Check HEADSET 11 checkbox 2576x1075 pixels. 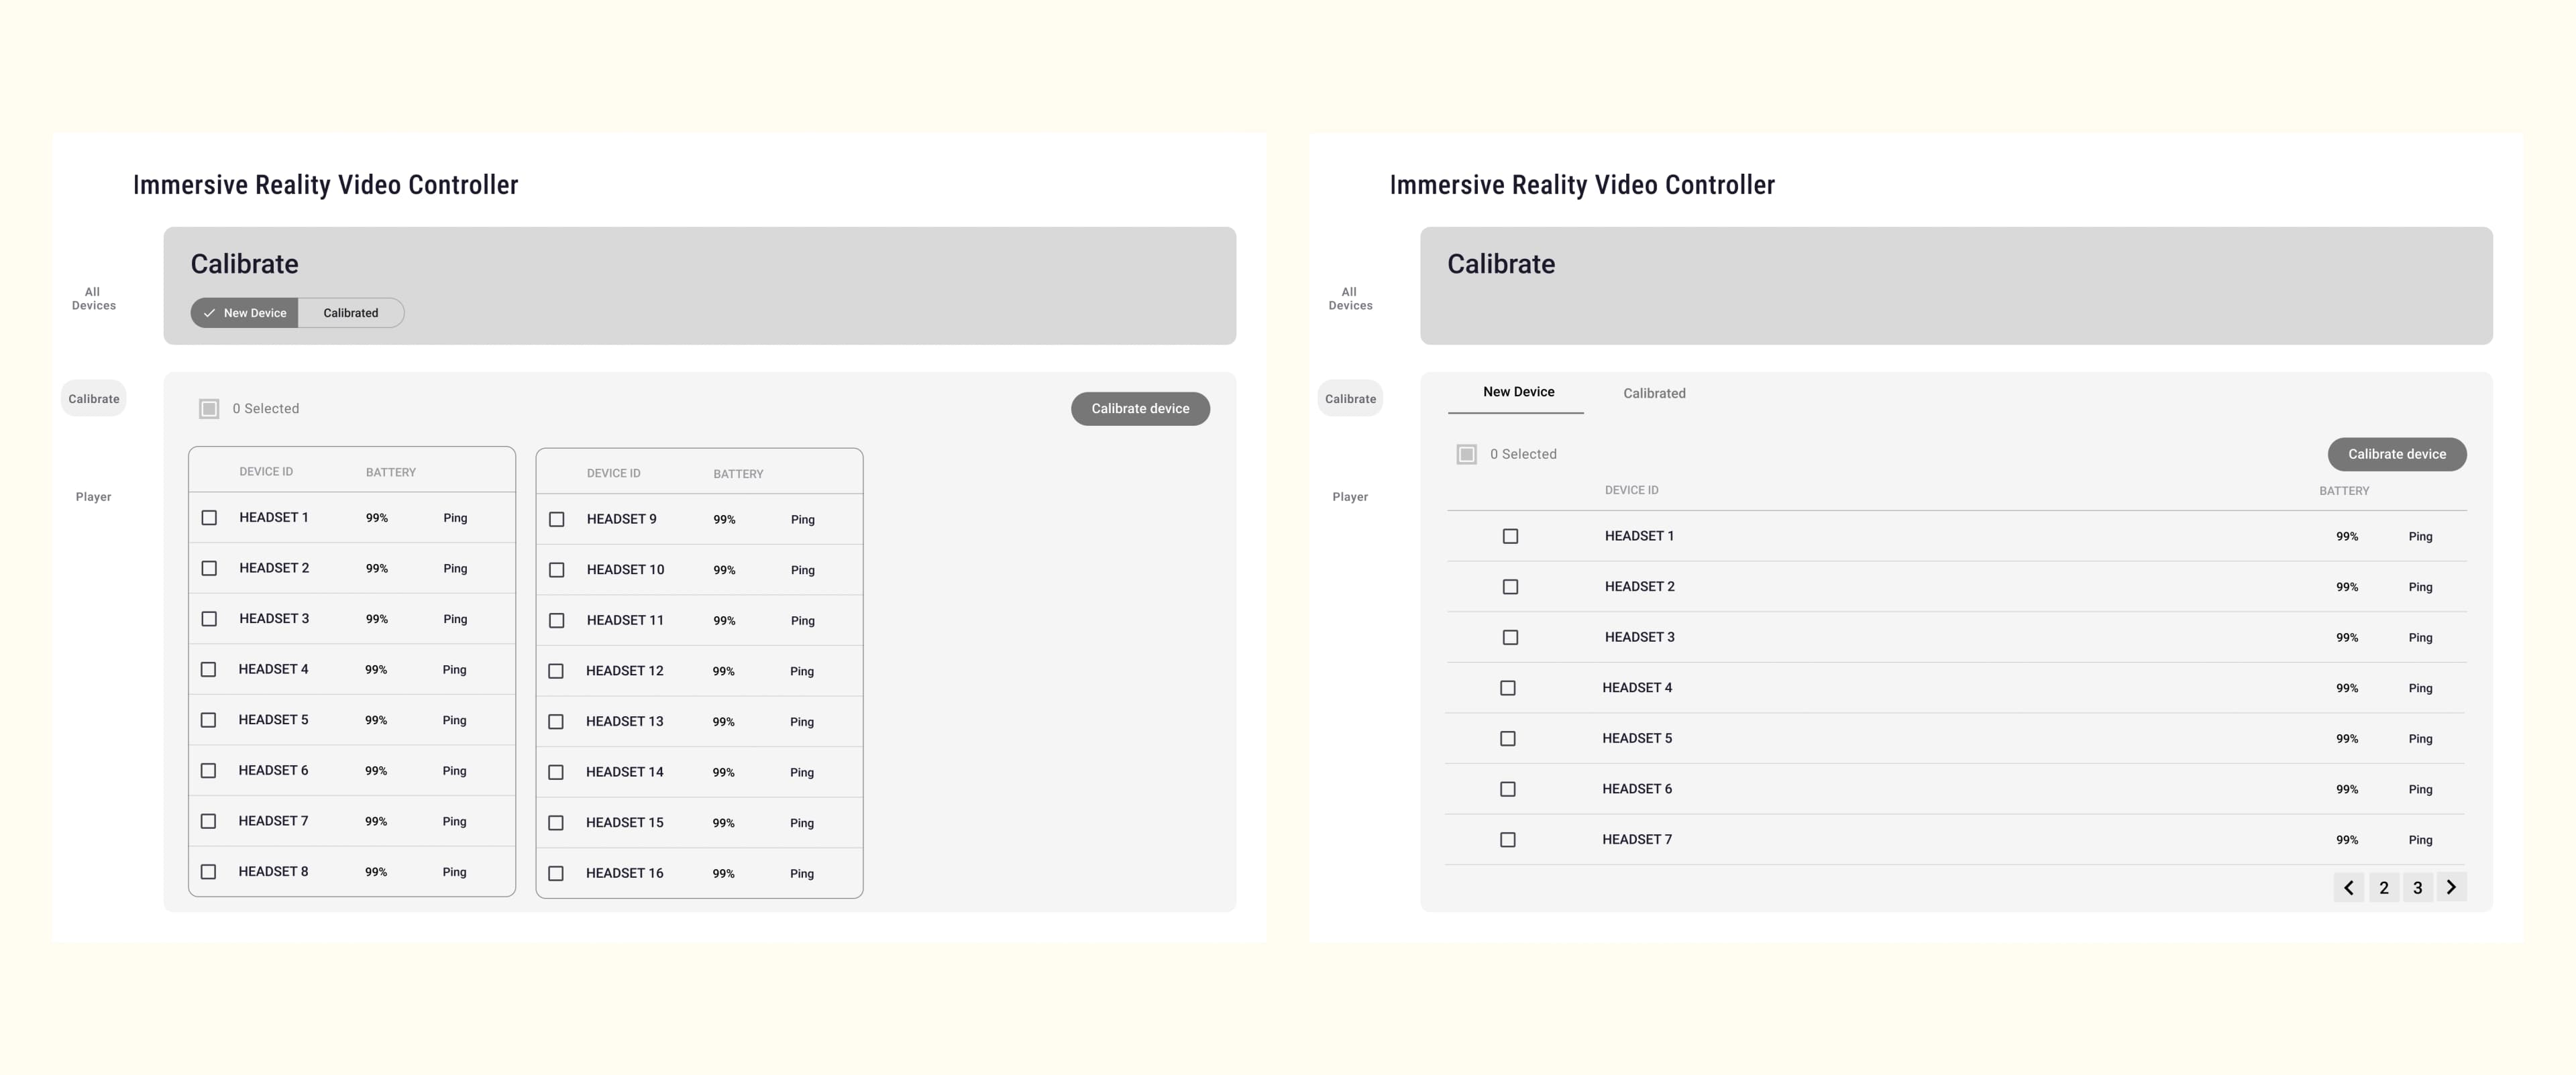pos(557,621)
